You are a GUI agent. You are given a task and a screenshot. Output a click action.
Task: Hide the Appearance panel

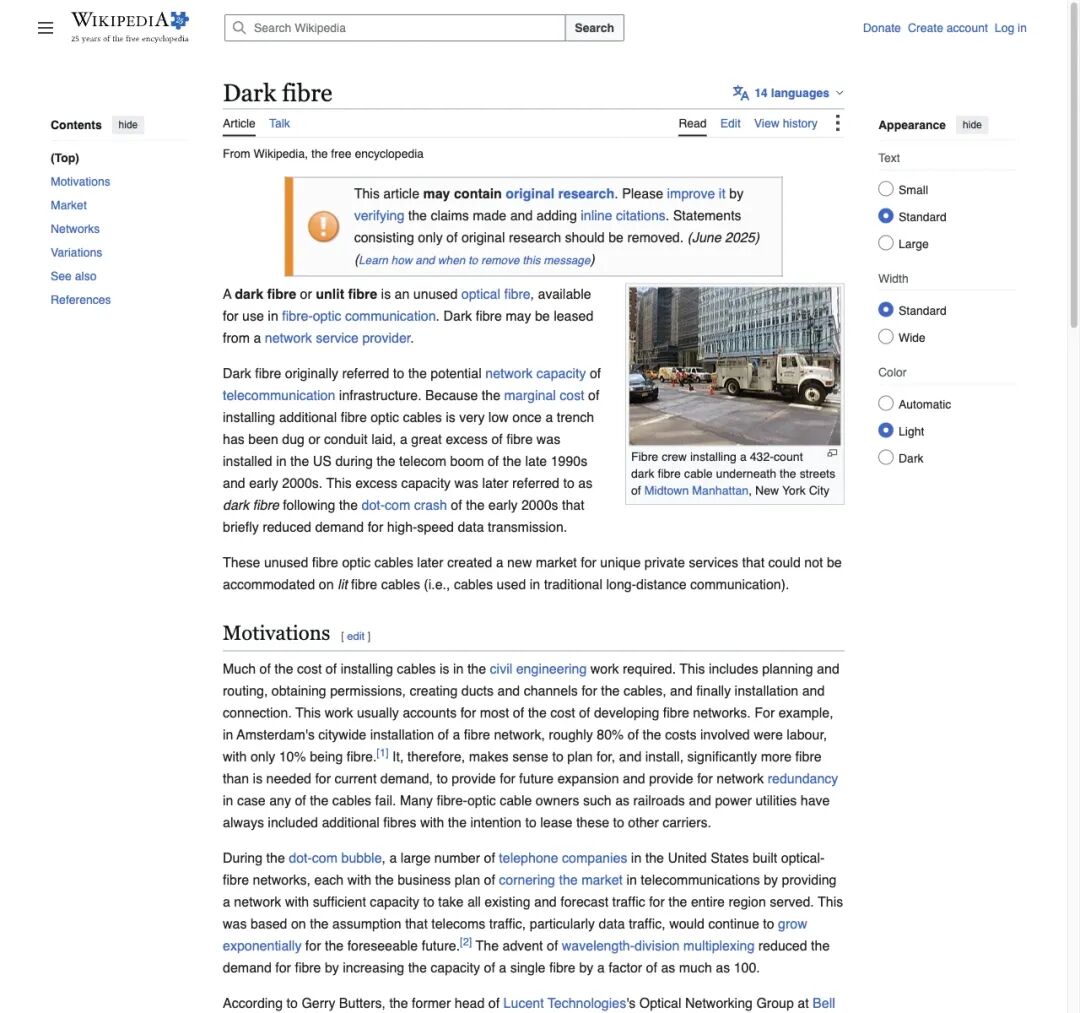point(972,125)
